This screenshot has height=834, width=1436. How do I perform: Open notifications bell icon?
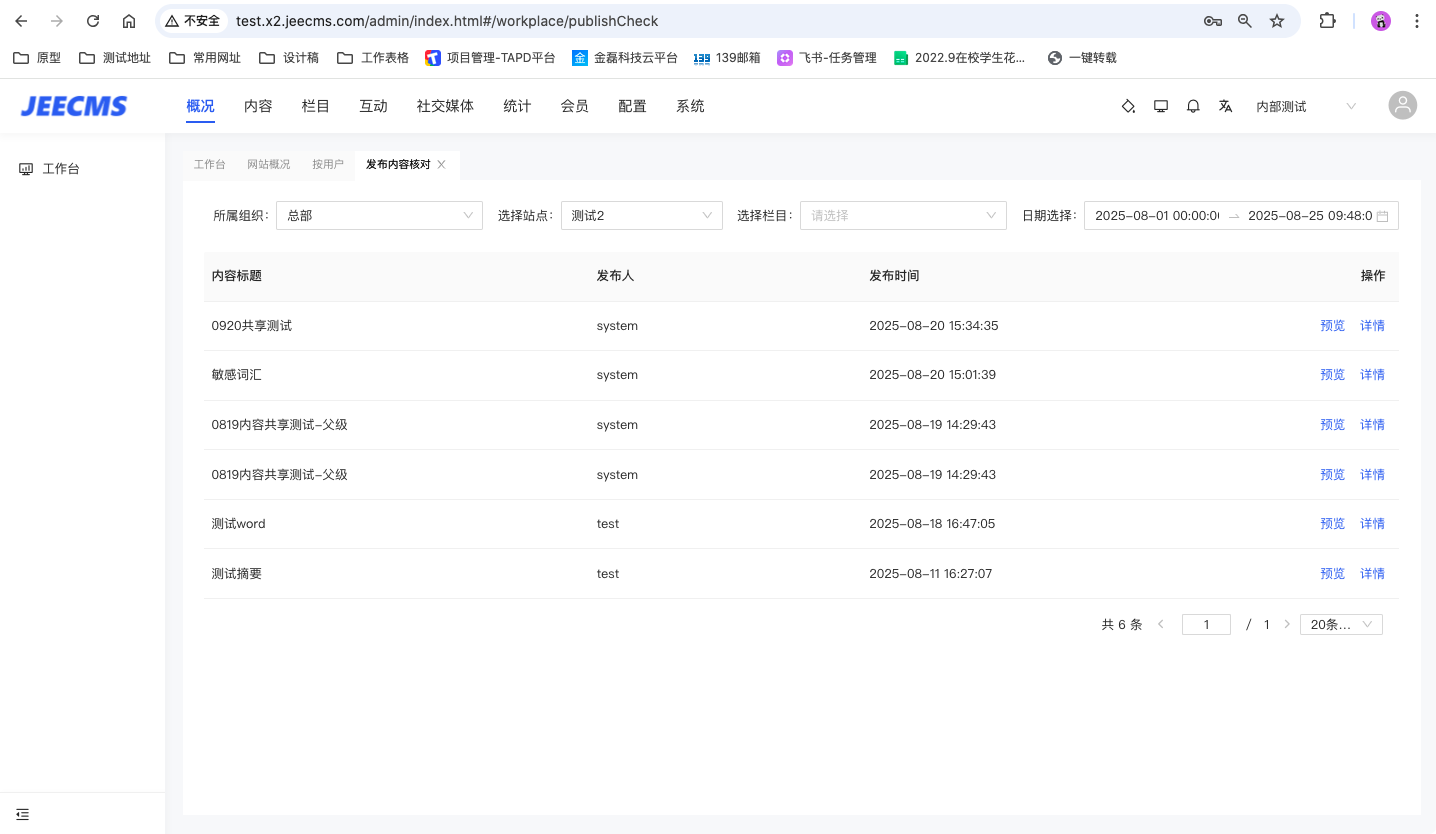click(x=1193, y=106)
